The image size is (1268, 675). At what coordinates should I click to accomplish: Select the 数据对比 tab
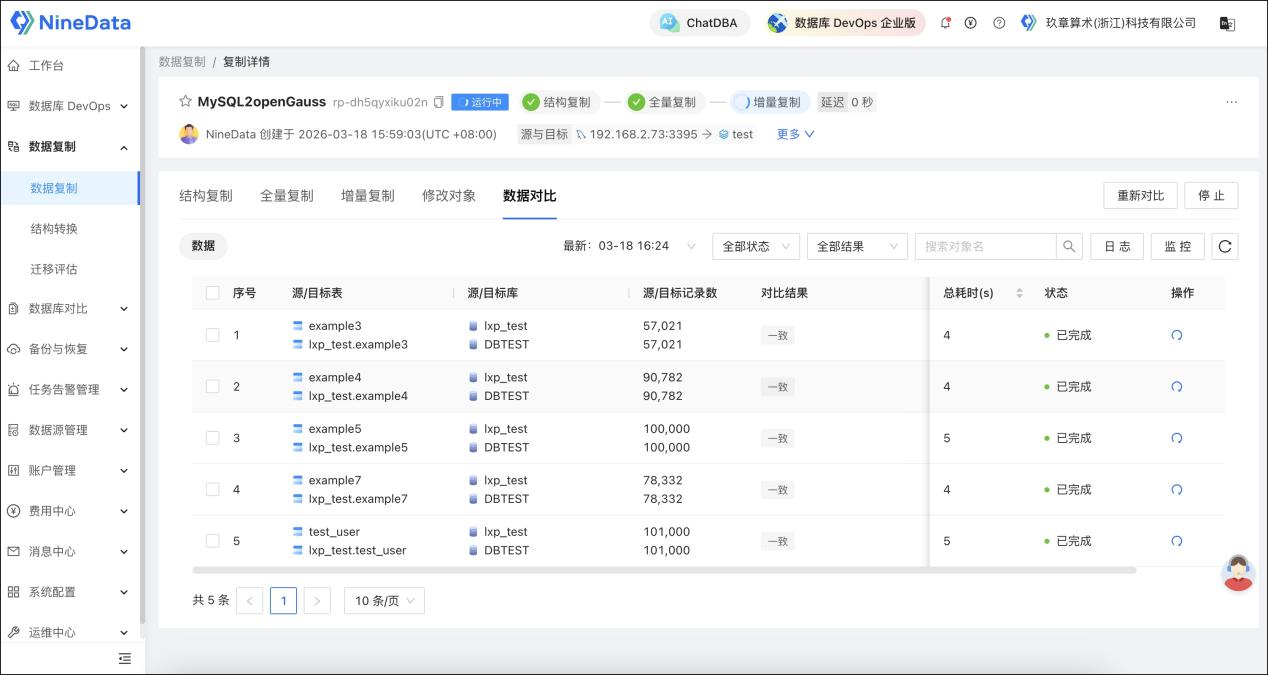click(530, 196)
